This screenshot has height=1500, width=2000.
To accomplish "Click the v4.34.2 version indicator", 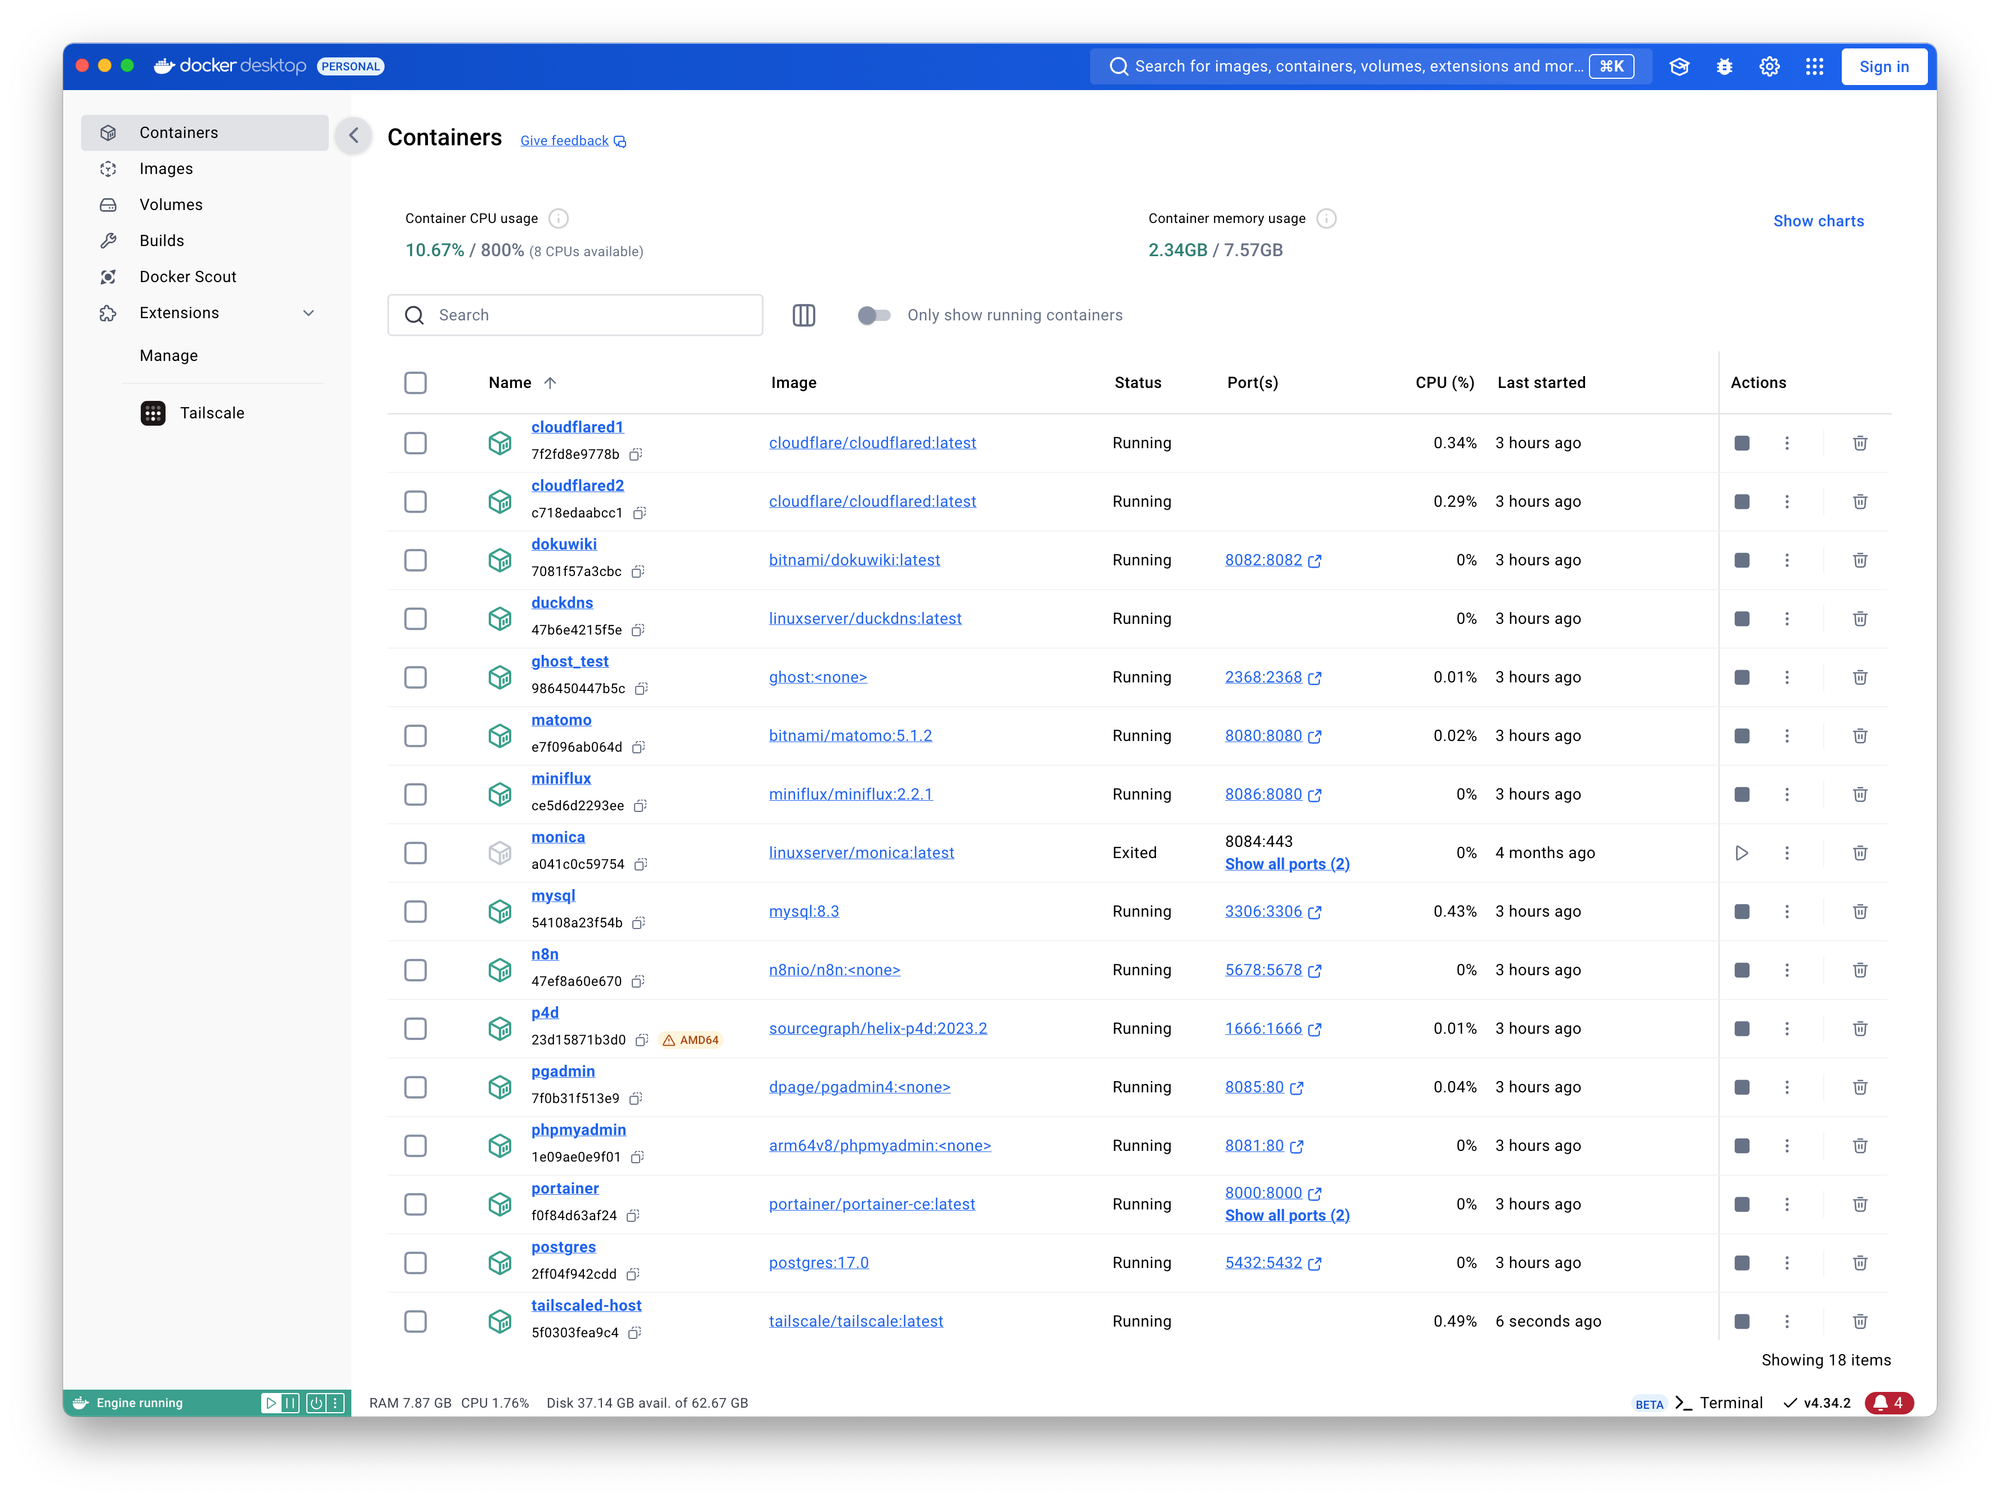I will pos(1817,1403).
